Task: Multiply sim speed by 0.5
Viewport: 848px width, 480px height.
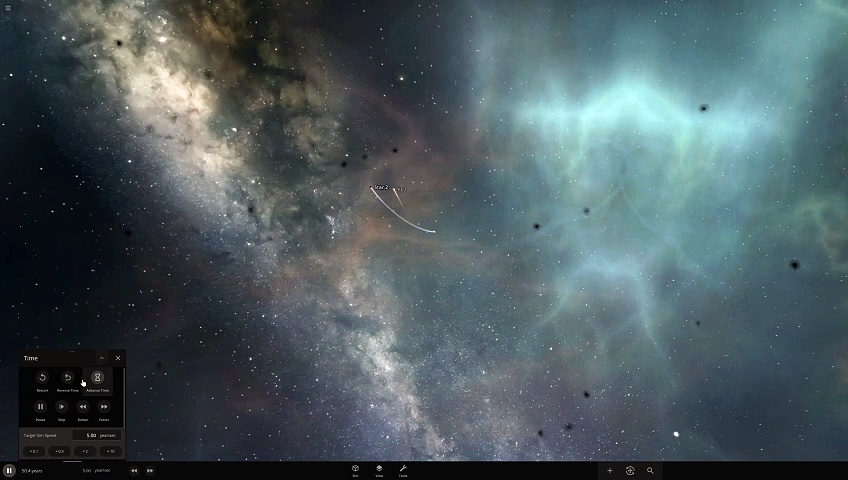Action: click(59, 451)
